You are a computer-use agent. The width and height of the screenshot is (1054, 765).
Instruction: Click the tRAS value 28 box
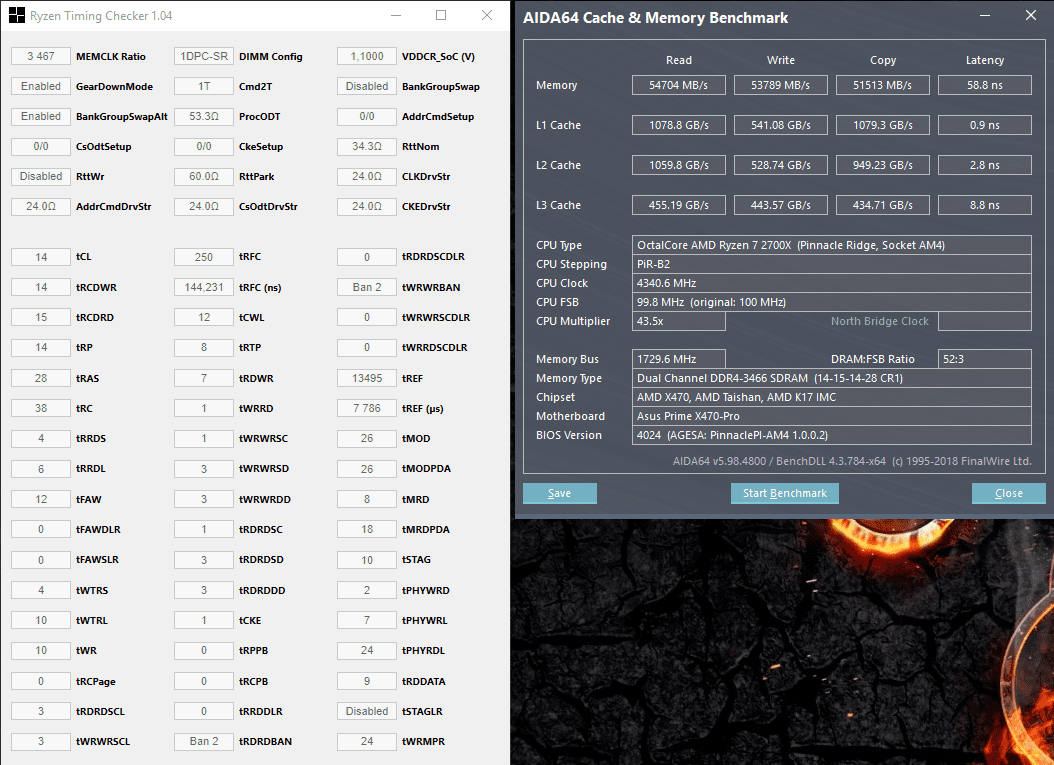tap(41, 378)
